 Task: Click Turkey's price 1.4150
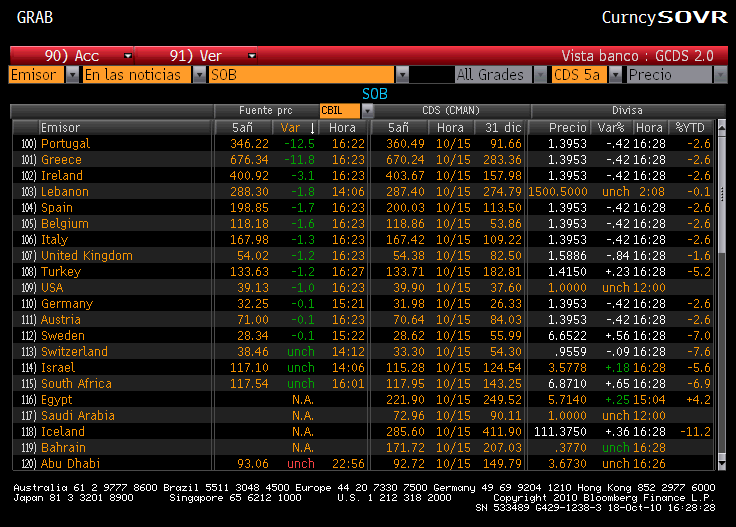tap(567, 271)
